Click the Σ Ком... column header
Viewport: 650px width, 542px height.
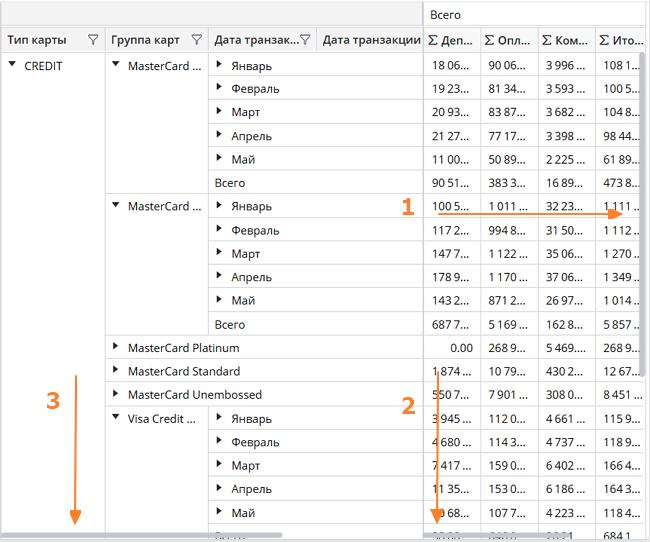(565, 41)
